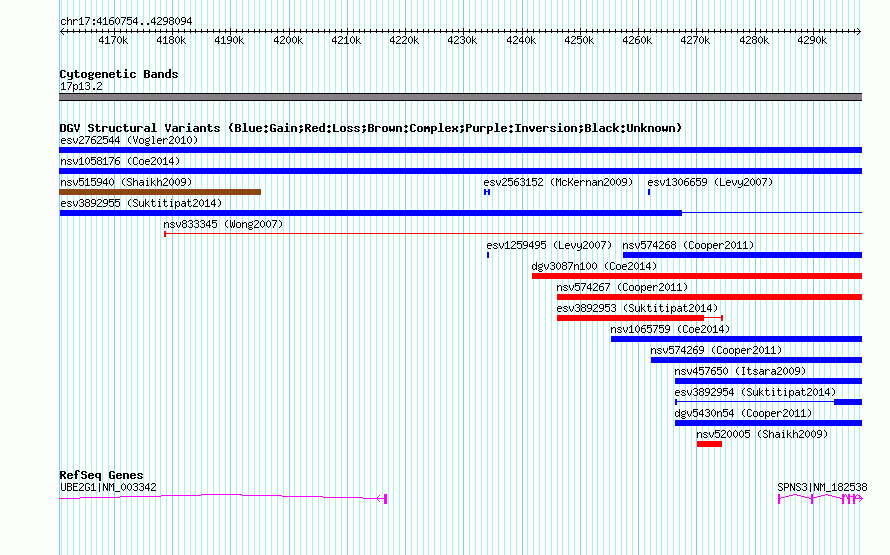This screenshot has height=555, width=890.
Task: Open the esv2762544 (Vogler2010) label
Action: tap(129, 140)
